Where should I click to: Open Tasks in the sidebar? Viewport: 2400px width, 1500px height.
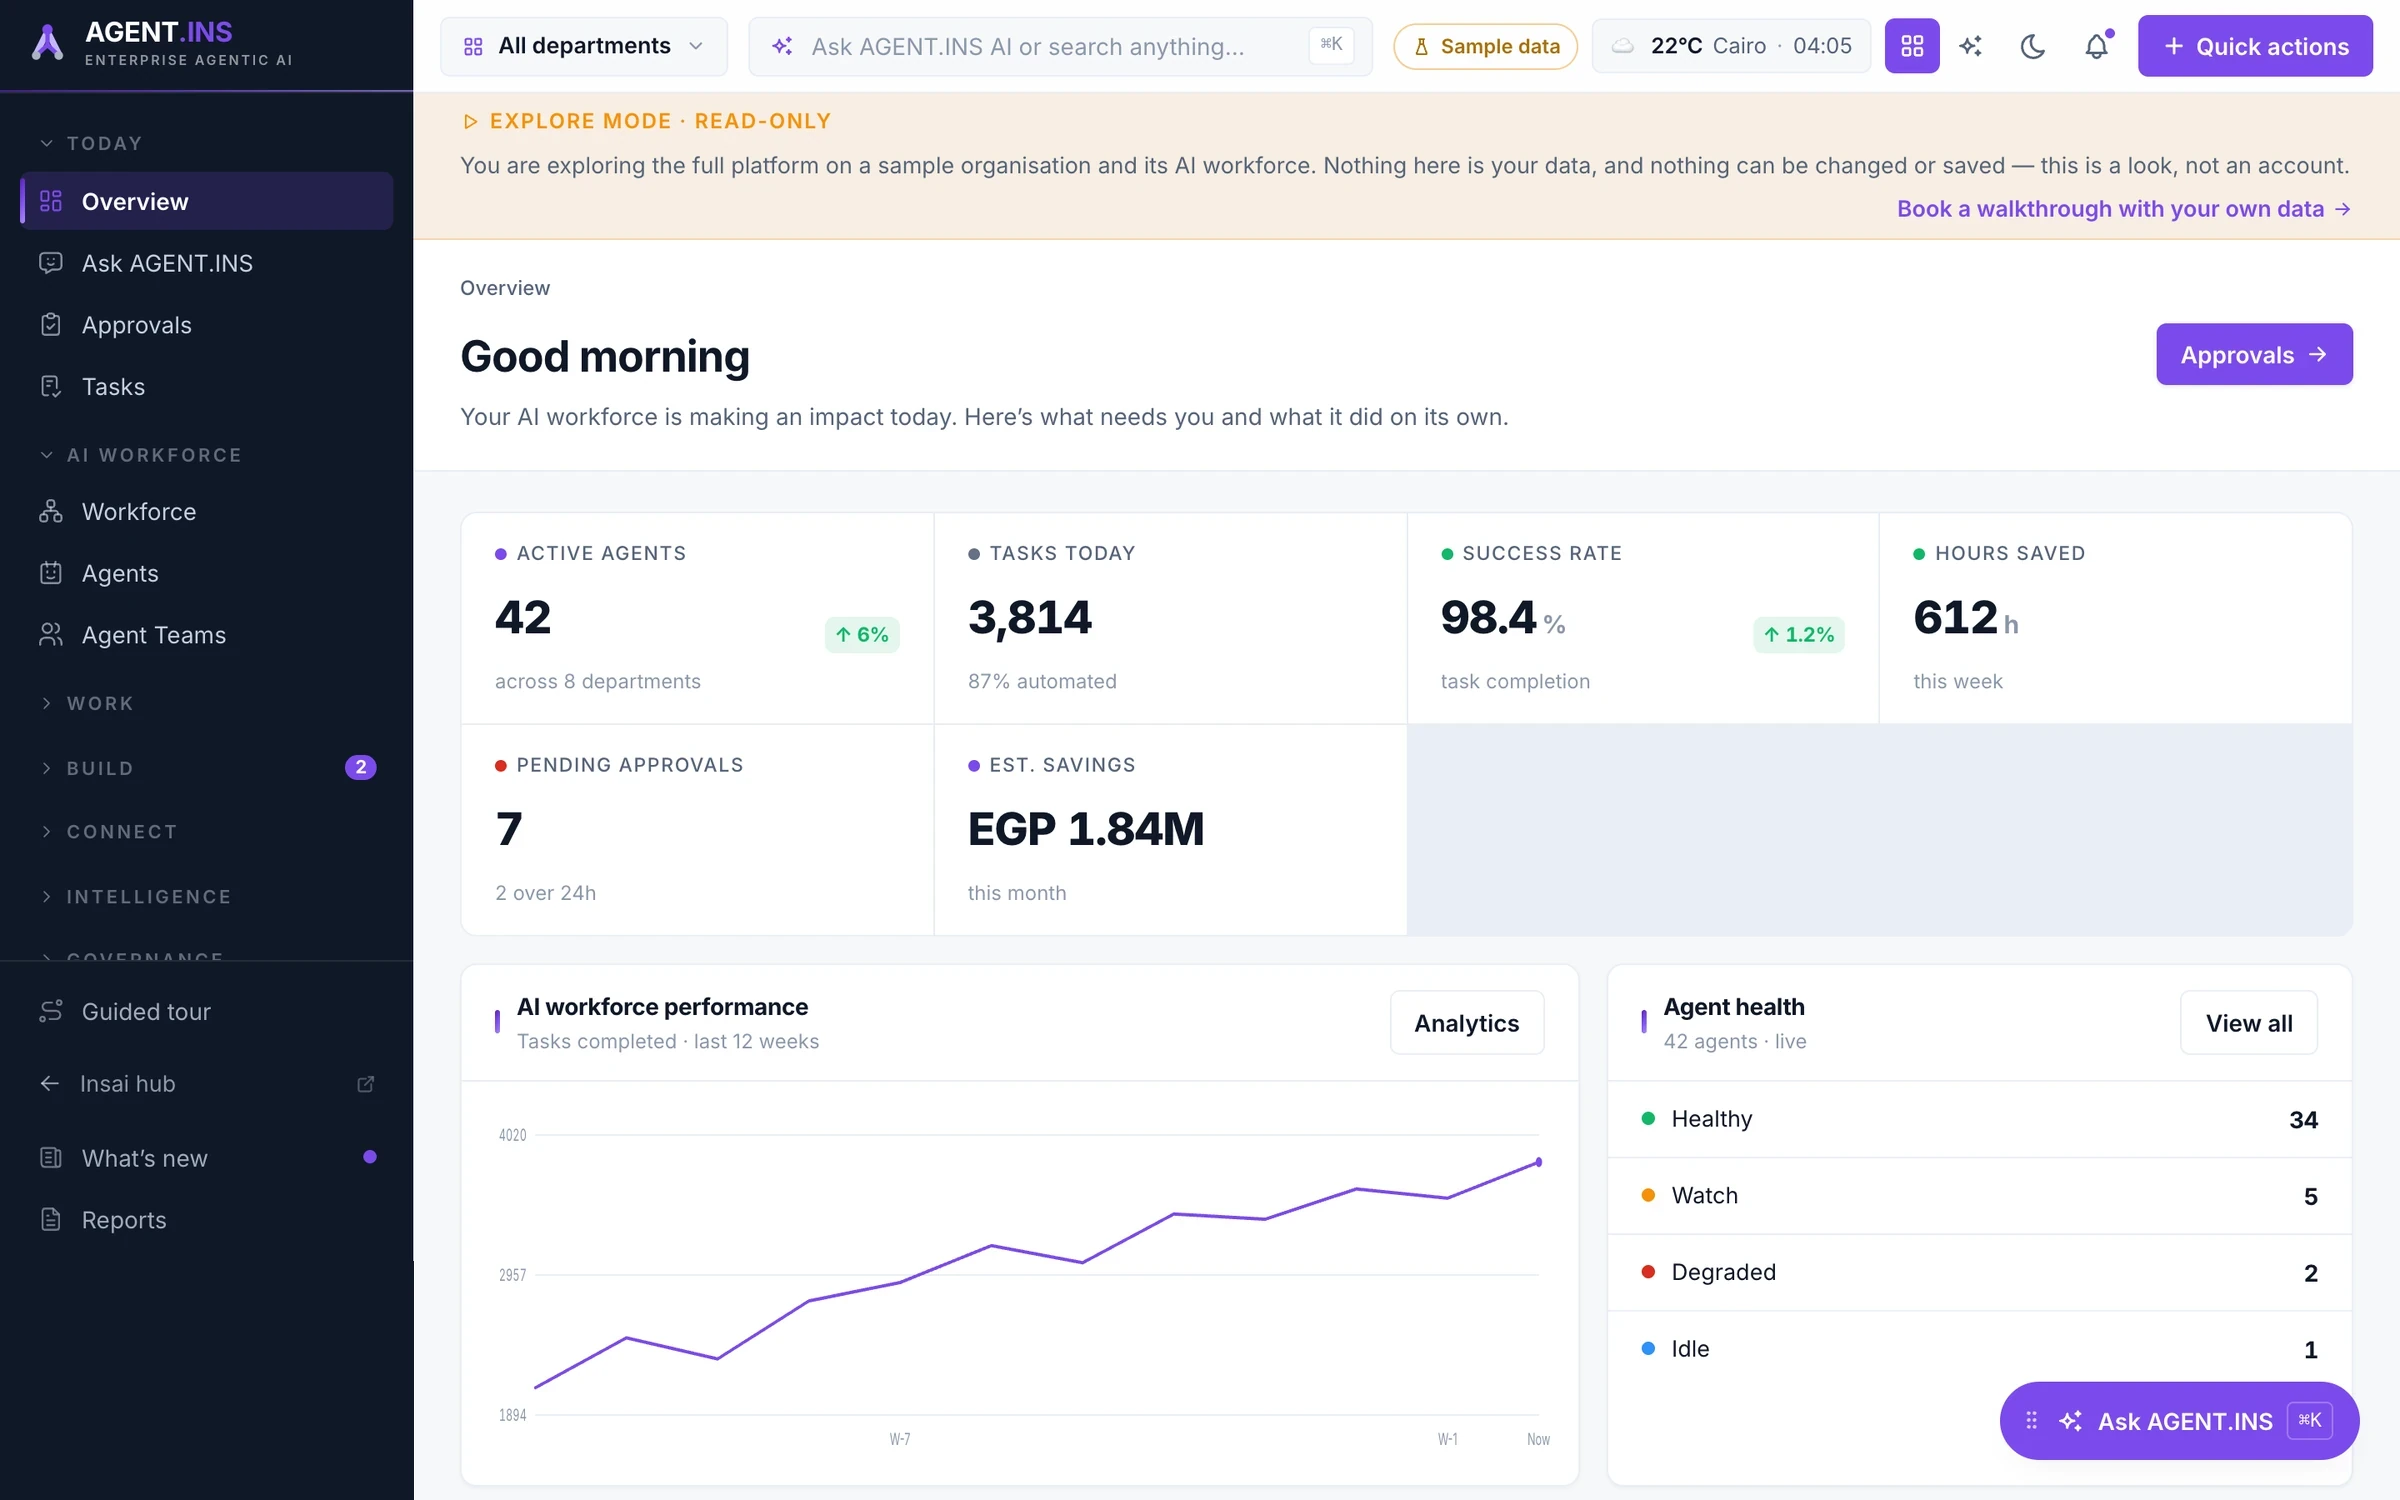click(x=207, y=386)
